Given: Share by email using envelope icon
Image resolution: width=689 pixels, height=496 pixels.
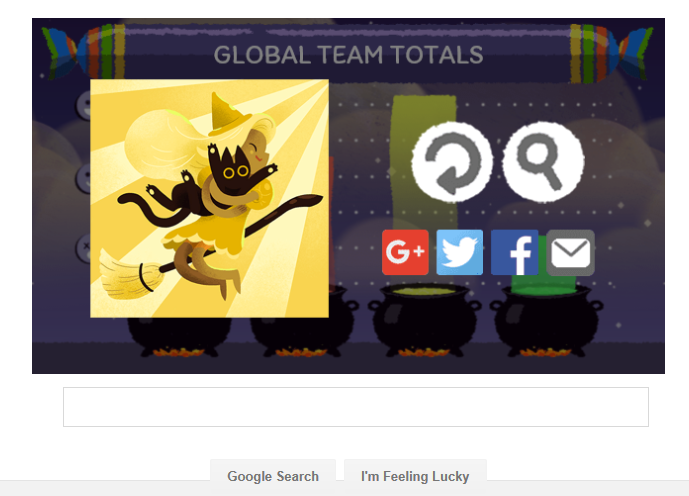Looking at the screenshot, I should (x=570, y=253).
